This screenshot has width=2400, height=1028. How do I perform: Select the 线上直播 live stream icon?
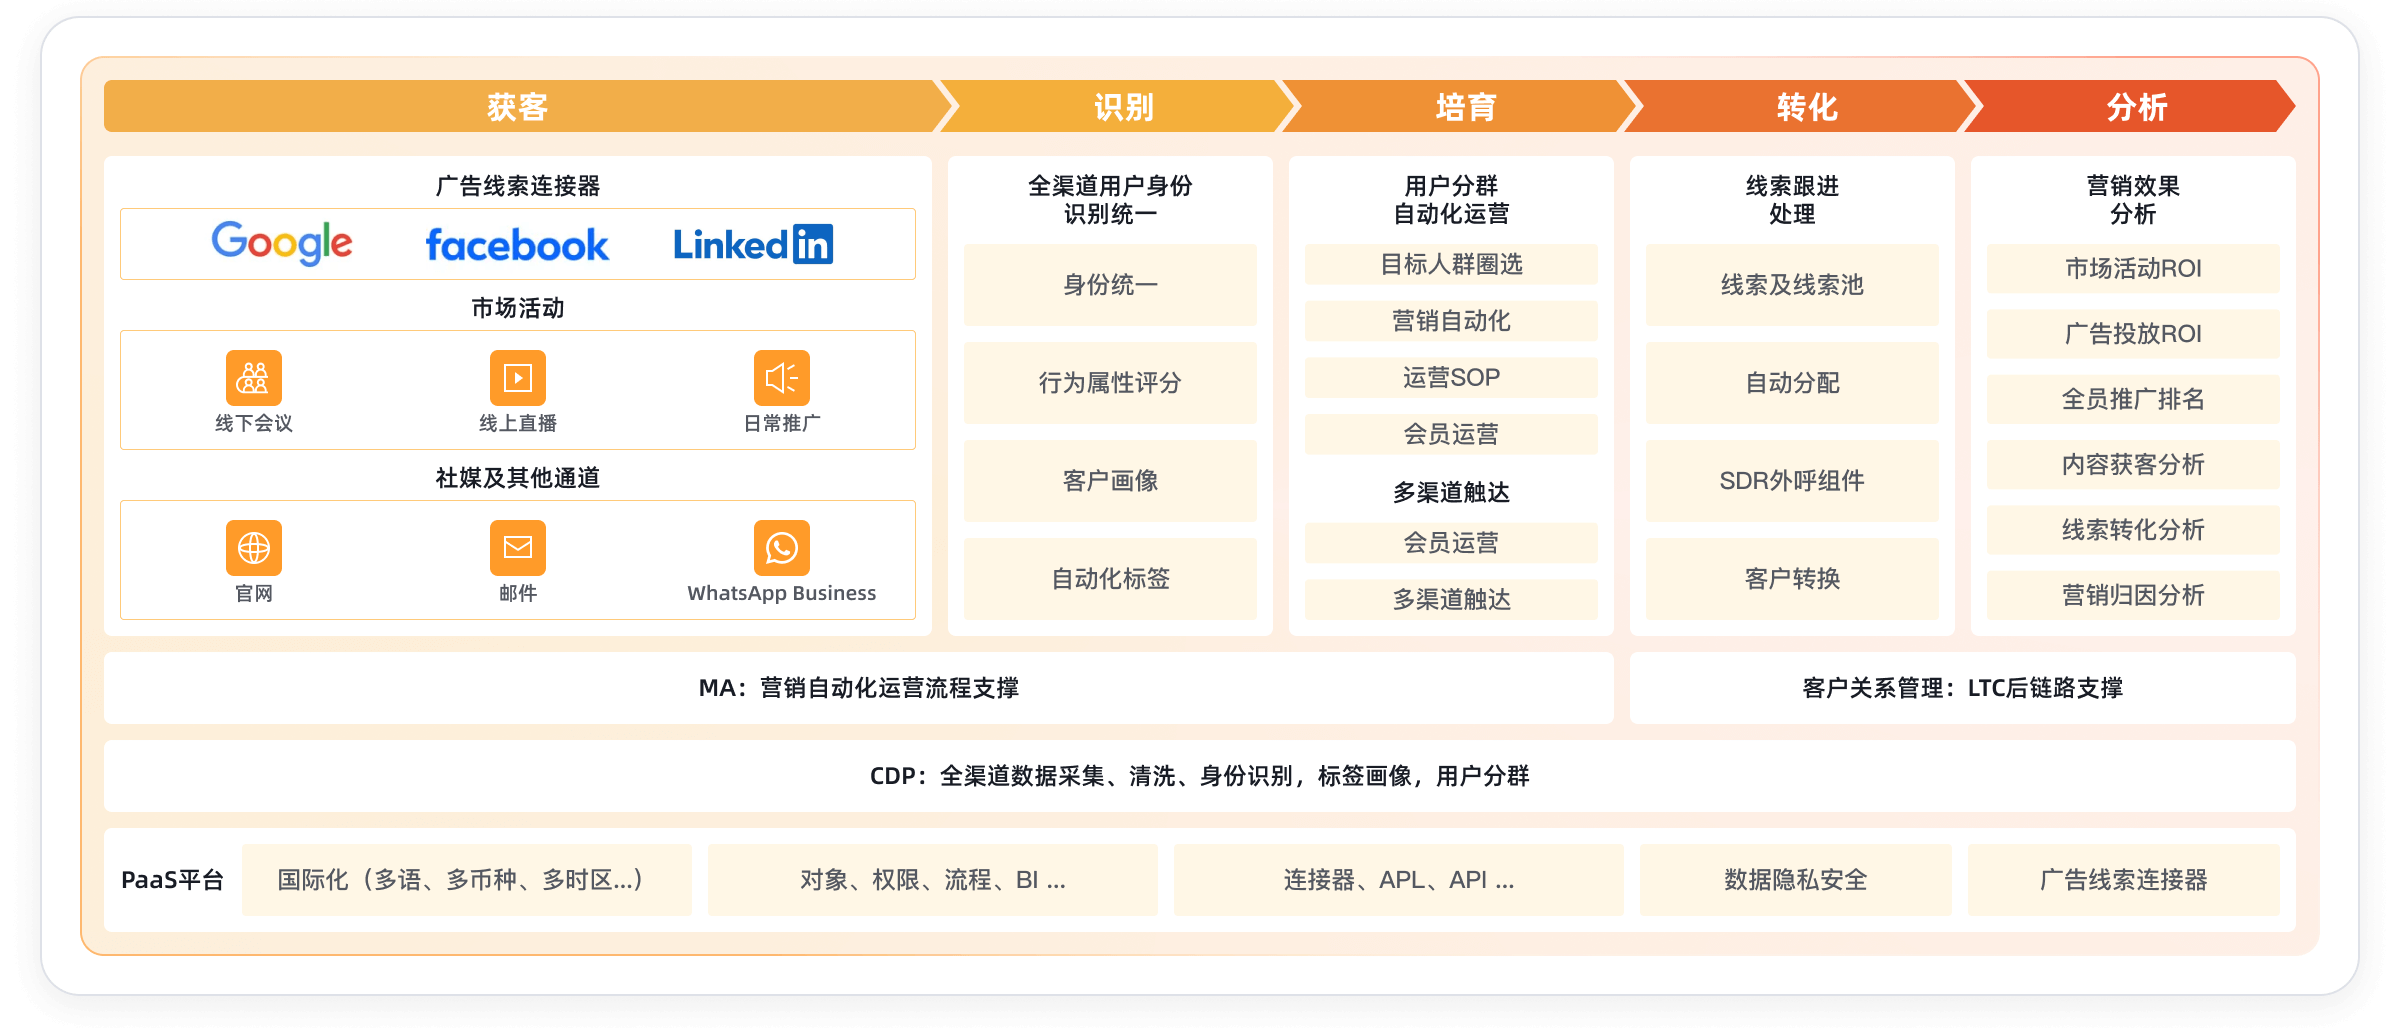pyautogui.click(x=518, y=378)
